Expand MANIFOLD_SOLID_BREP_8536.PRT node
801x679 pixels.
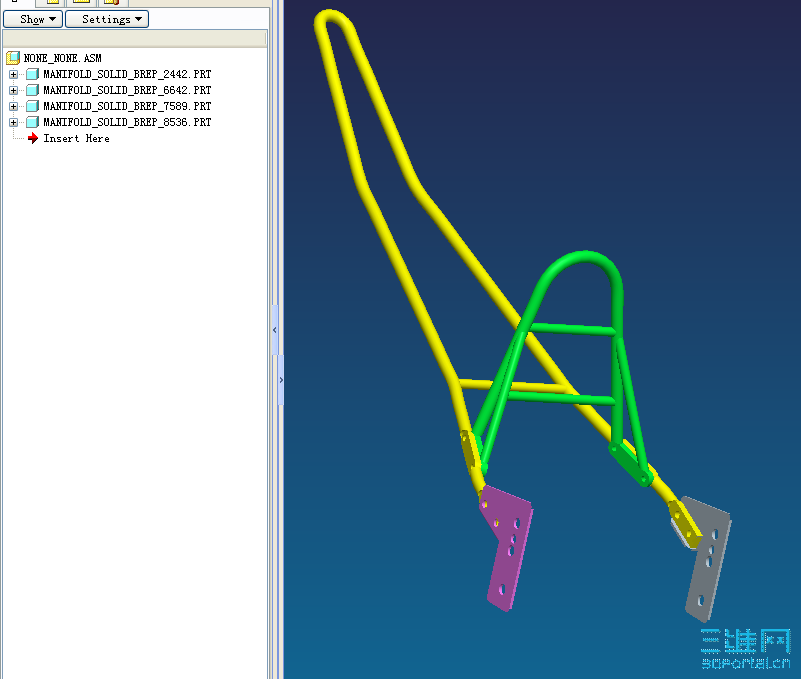[13, 123]
